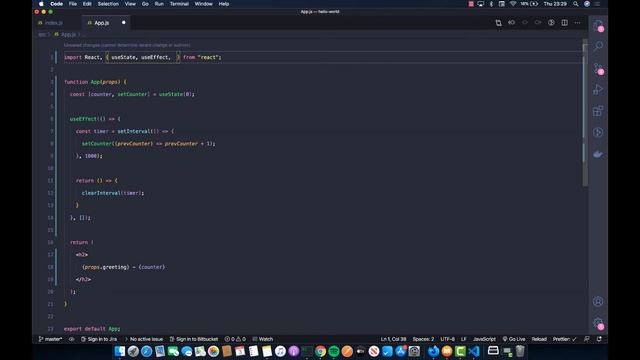Click the errors and warnings count in the status bar

[235, 339]
